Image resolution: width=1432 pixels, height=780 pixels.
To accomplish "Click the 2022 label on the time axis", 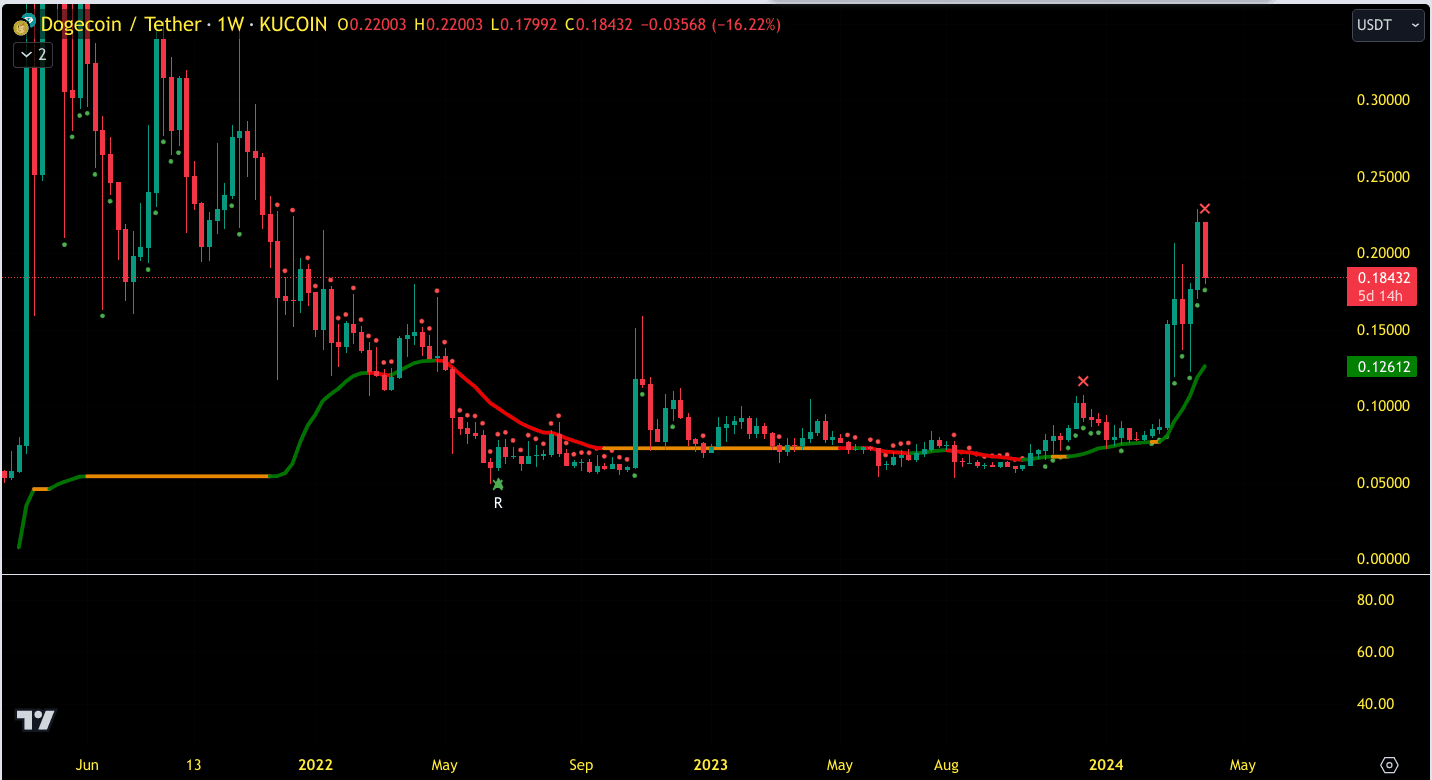I will pyautogui.click(x=315, y=765).
